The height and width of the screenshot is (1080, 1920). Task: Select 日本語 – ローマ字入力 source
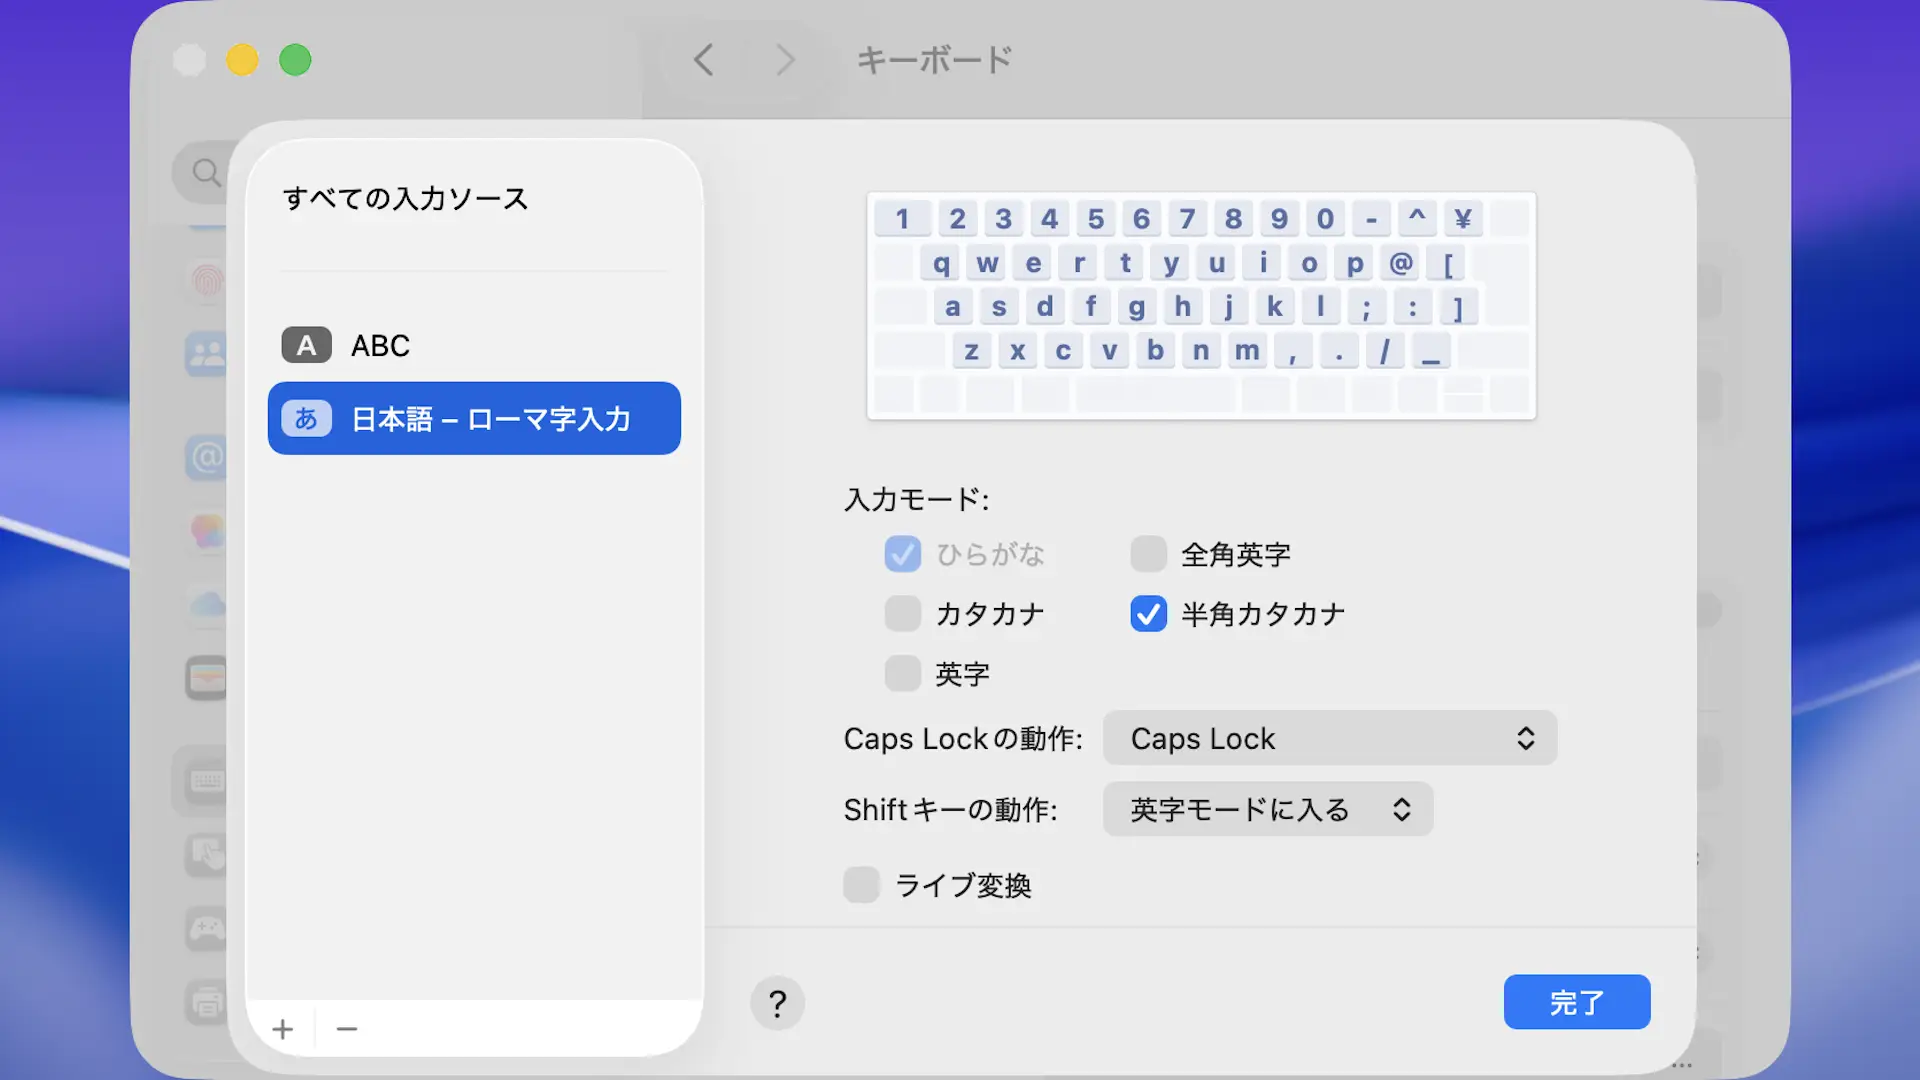coord(490,418)
